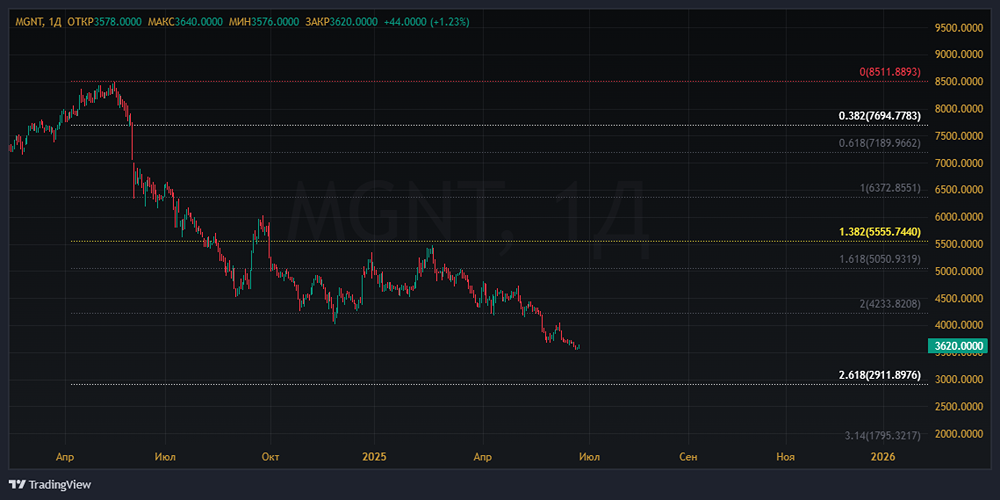1000x500 pixels.
Task: Click the Ноя time axis label
Action: point(786,457)
